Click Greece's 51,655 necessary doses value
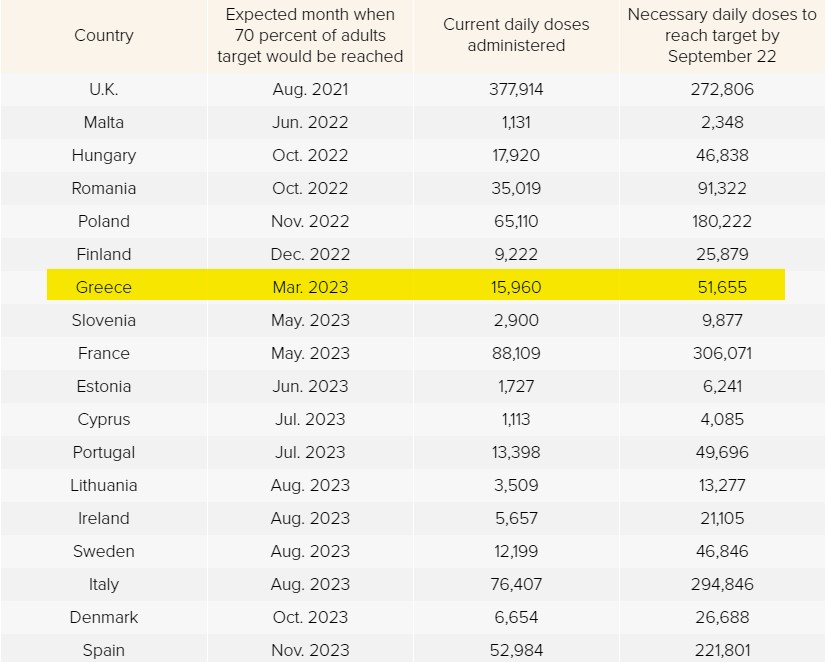Viewport: 826px width, 662px height. pyautogui.click(x=722, y=287)
